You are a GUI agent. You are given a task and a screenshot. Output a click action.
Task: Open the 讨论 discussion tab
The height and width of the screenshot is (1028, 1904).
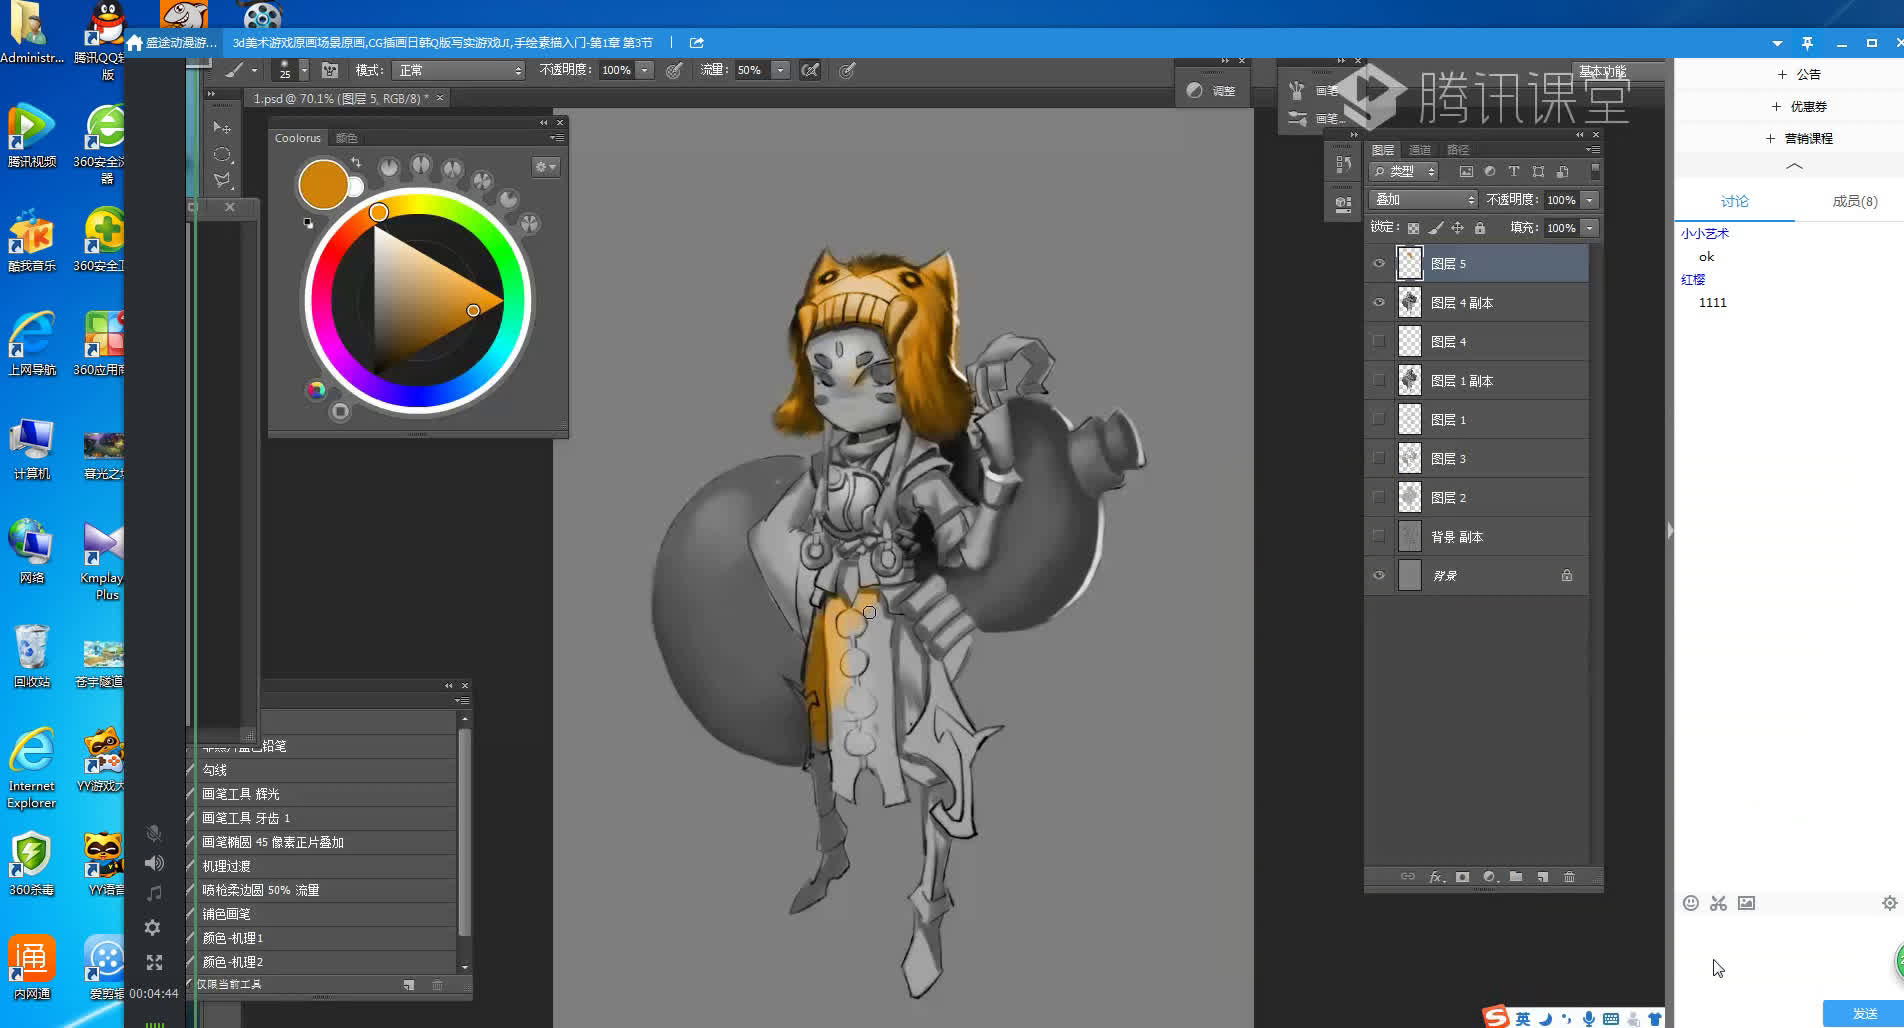(1734, 201)
